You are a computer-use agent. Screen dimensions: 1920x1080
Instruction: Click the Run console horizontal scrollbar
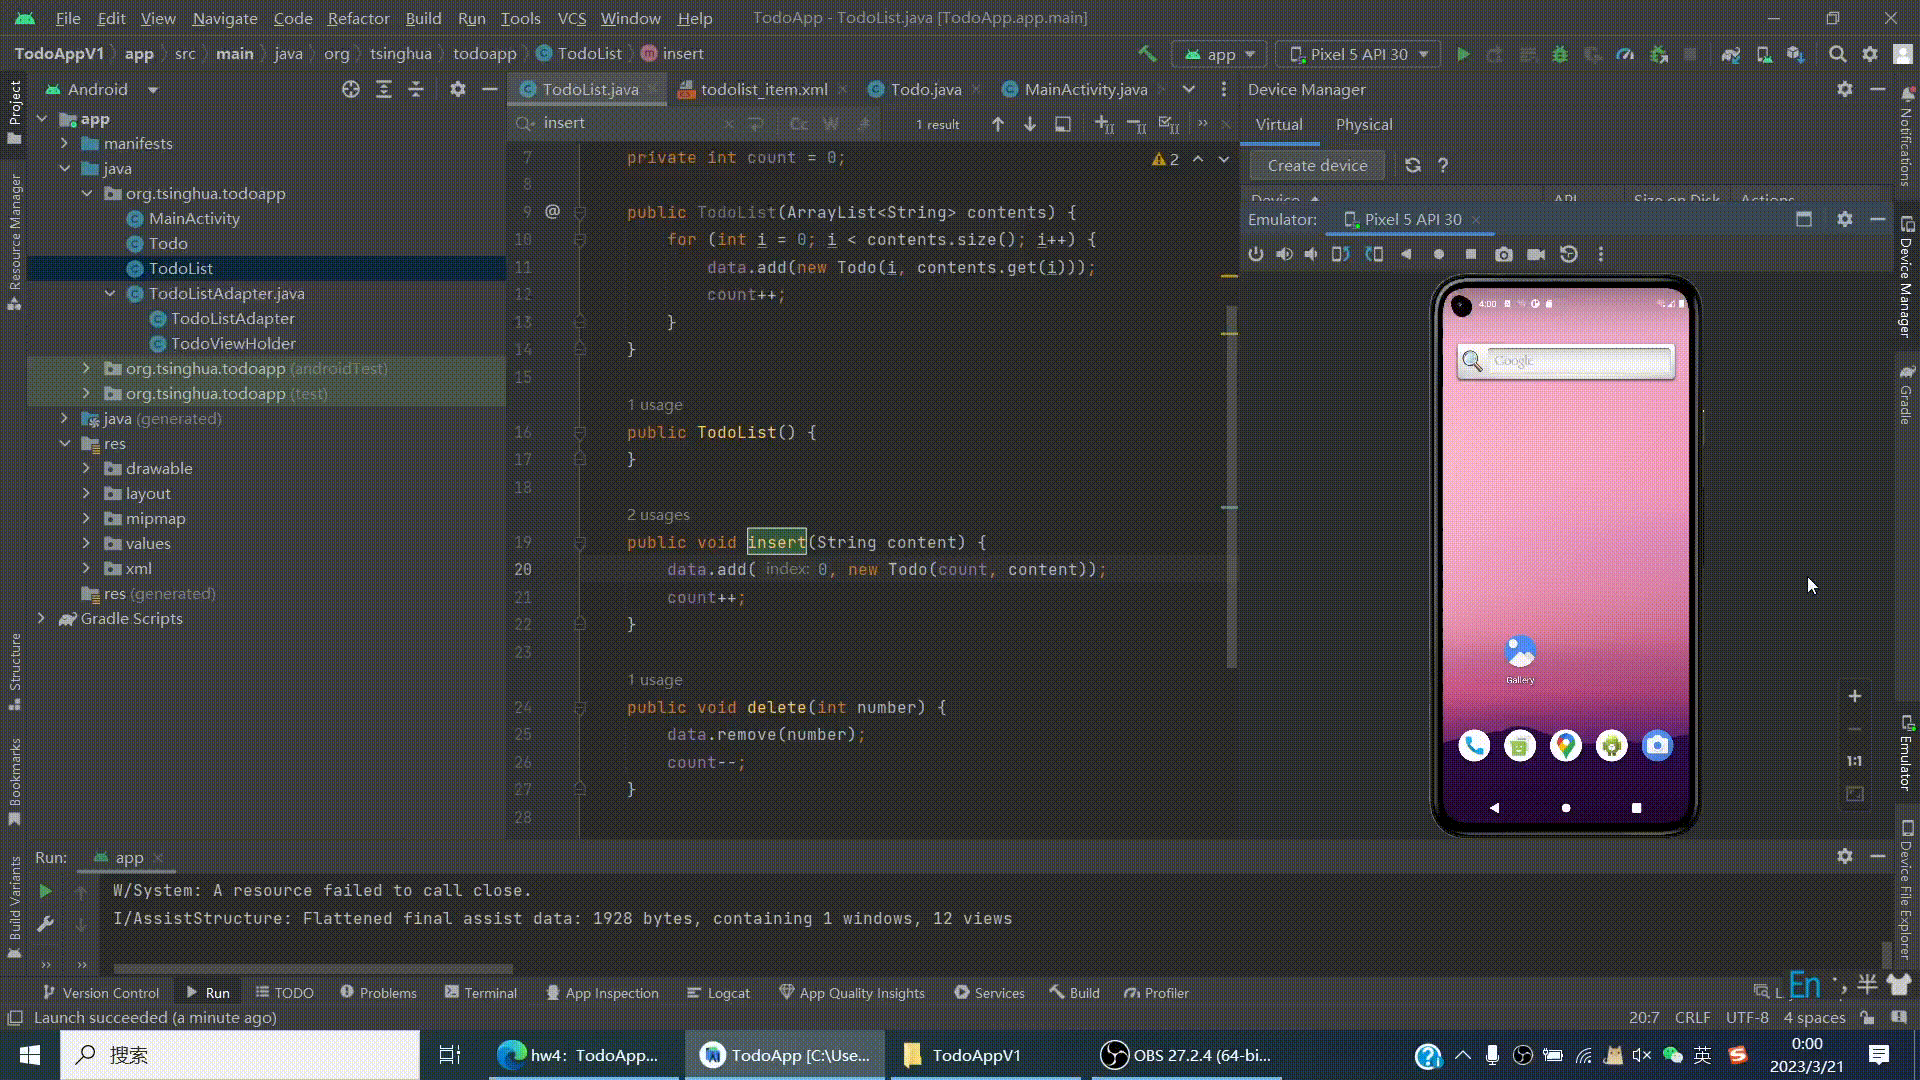click(312, 968)
